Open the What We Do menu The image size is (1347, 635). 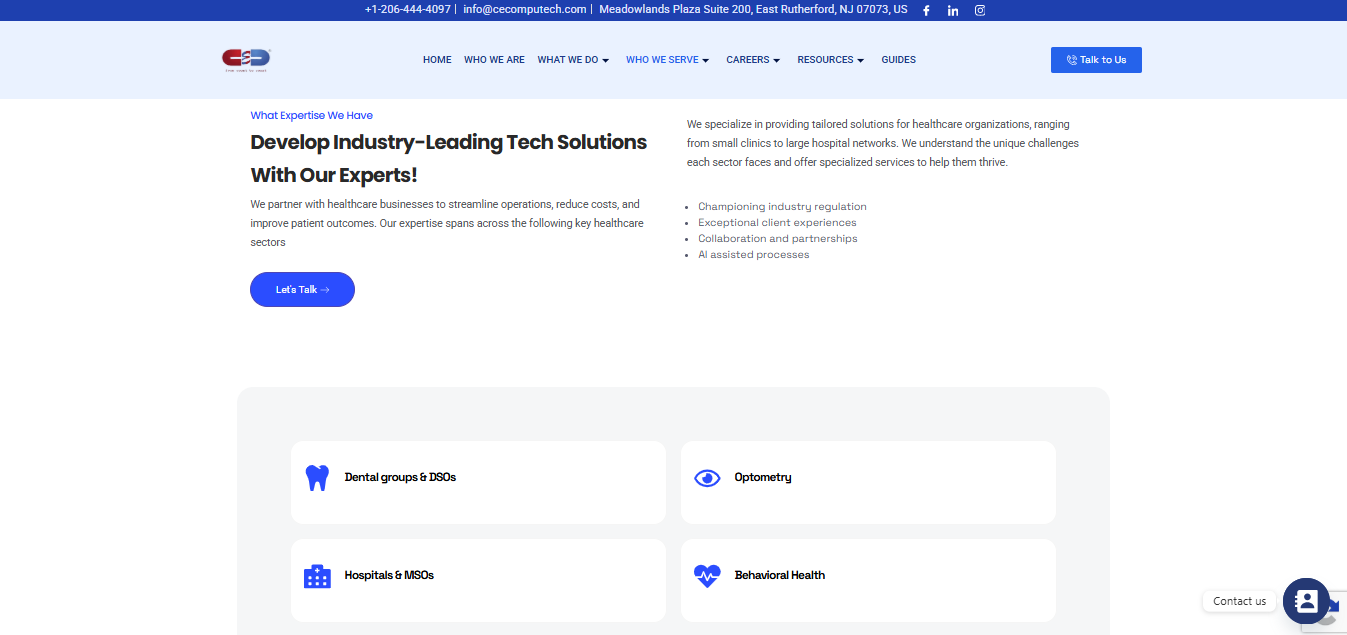point(568,60)
